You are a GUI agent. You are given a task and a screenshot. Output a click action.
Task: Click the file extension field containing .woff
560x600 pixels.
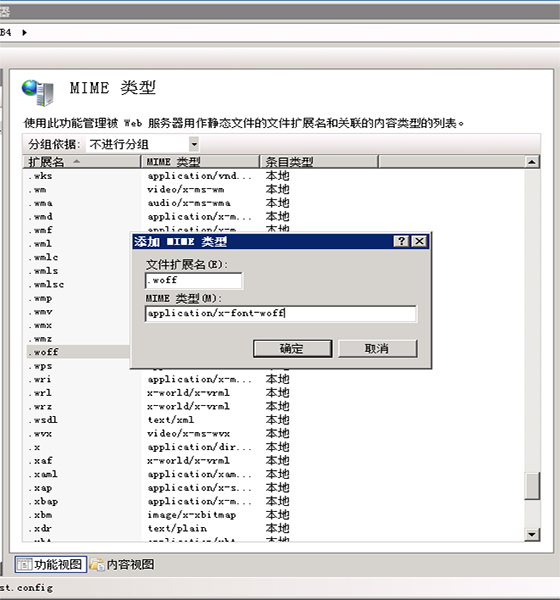tap(194, 280)
